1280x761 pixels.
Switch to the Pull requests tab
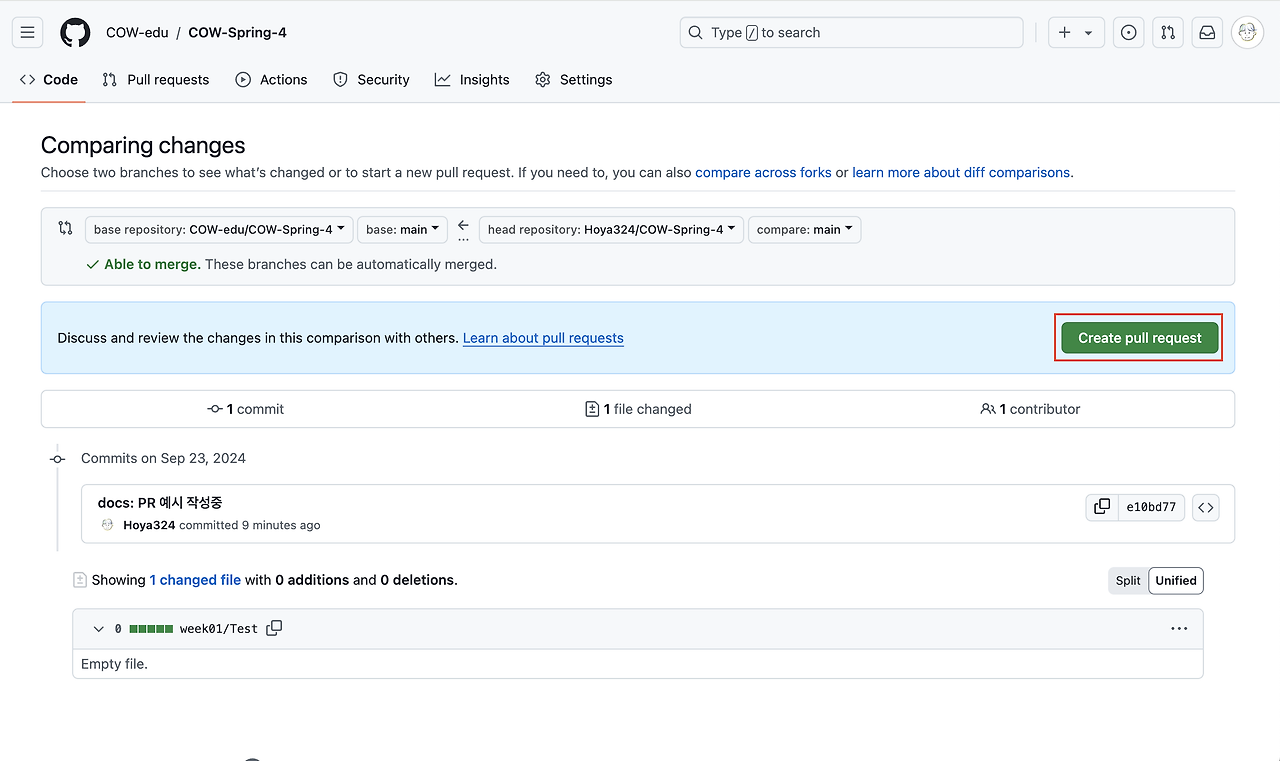(x=156, y=80)
